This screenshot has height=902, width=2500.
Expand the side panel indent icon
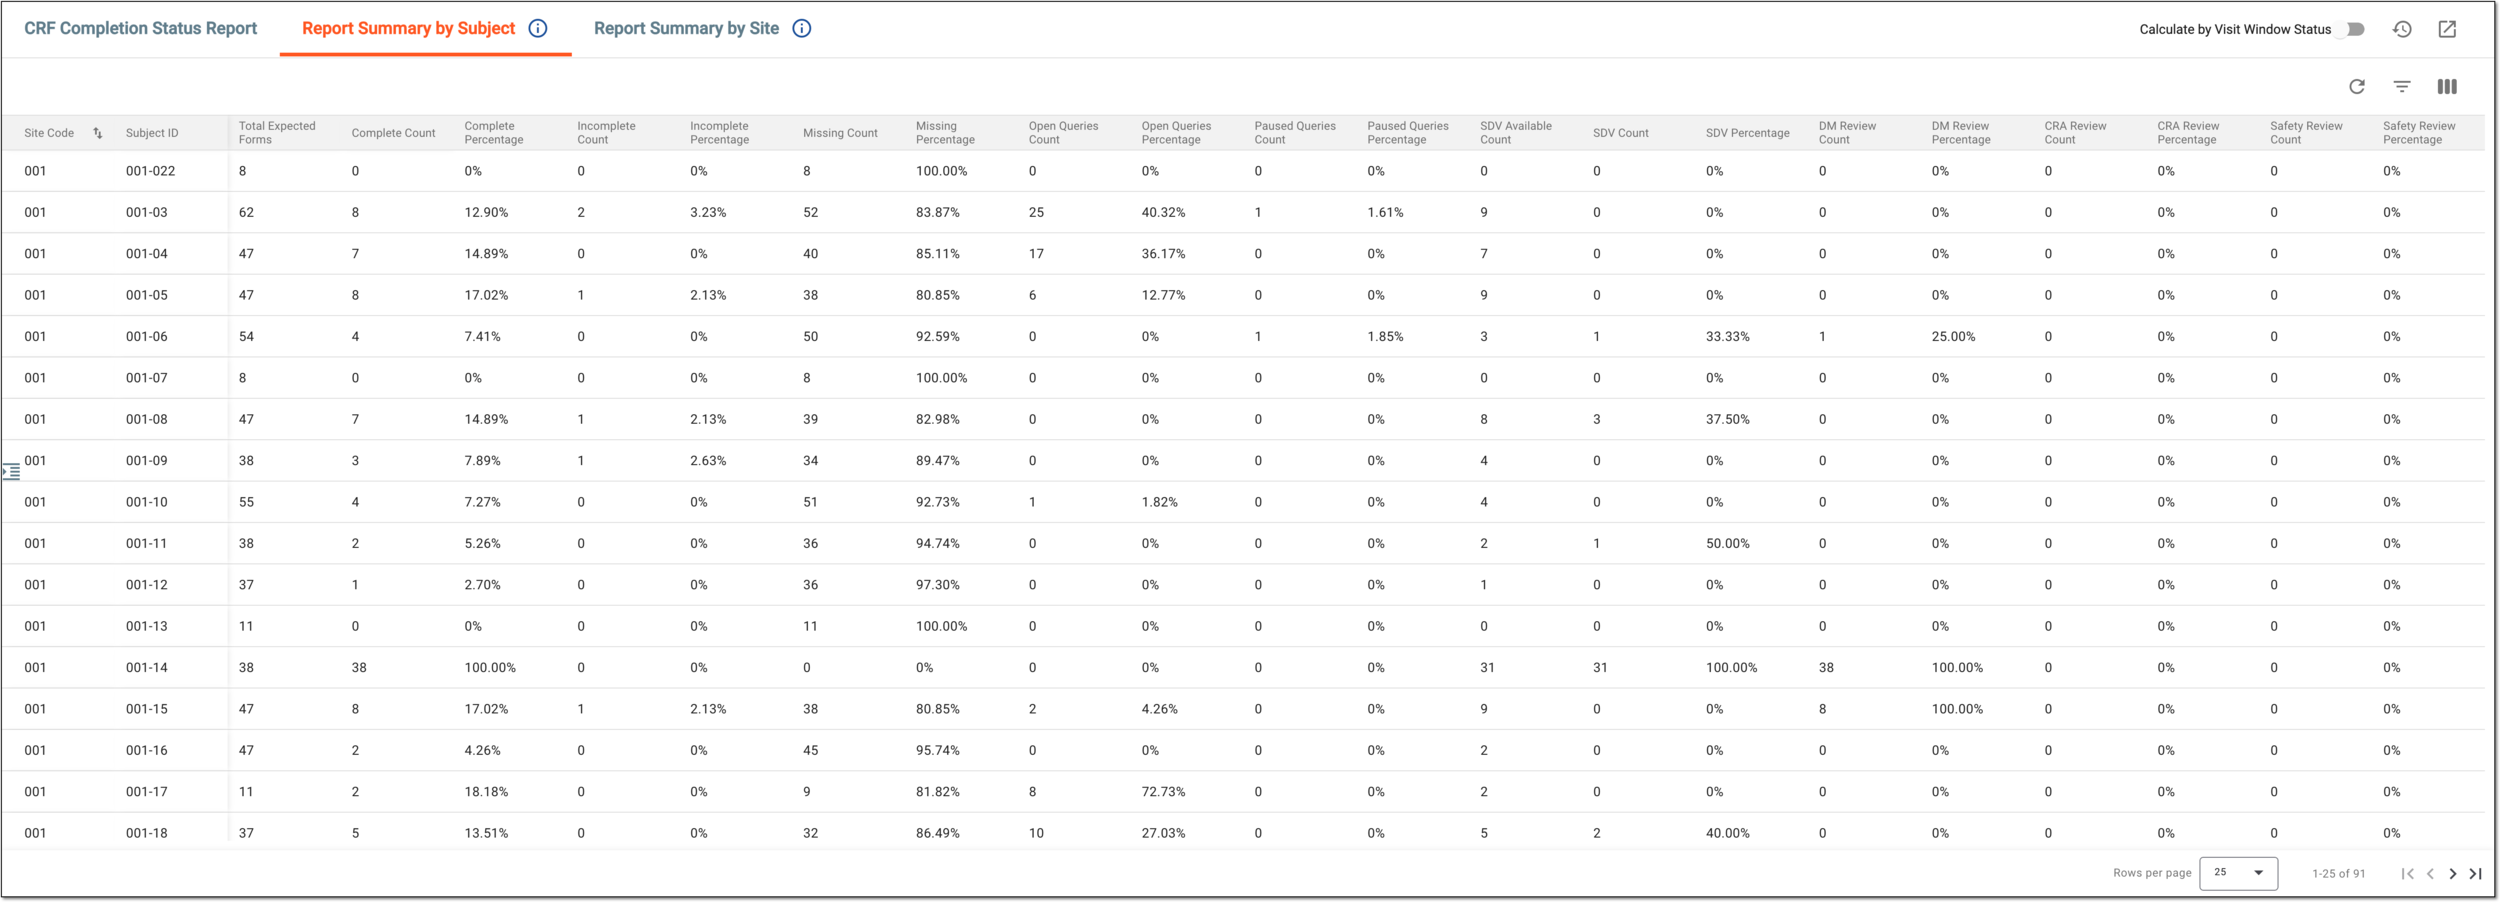tap(11, 471)
